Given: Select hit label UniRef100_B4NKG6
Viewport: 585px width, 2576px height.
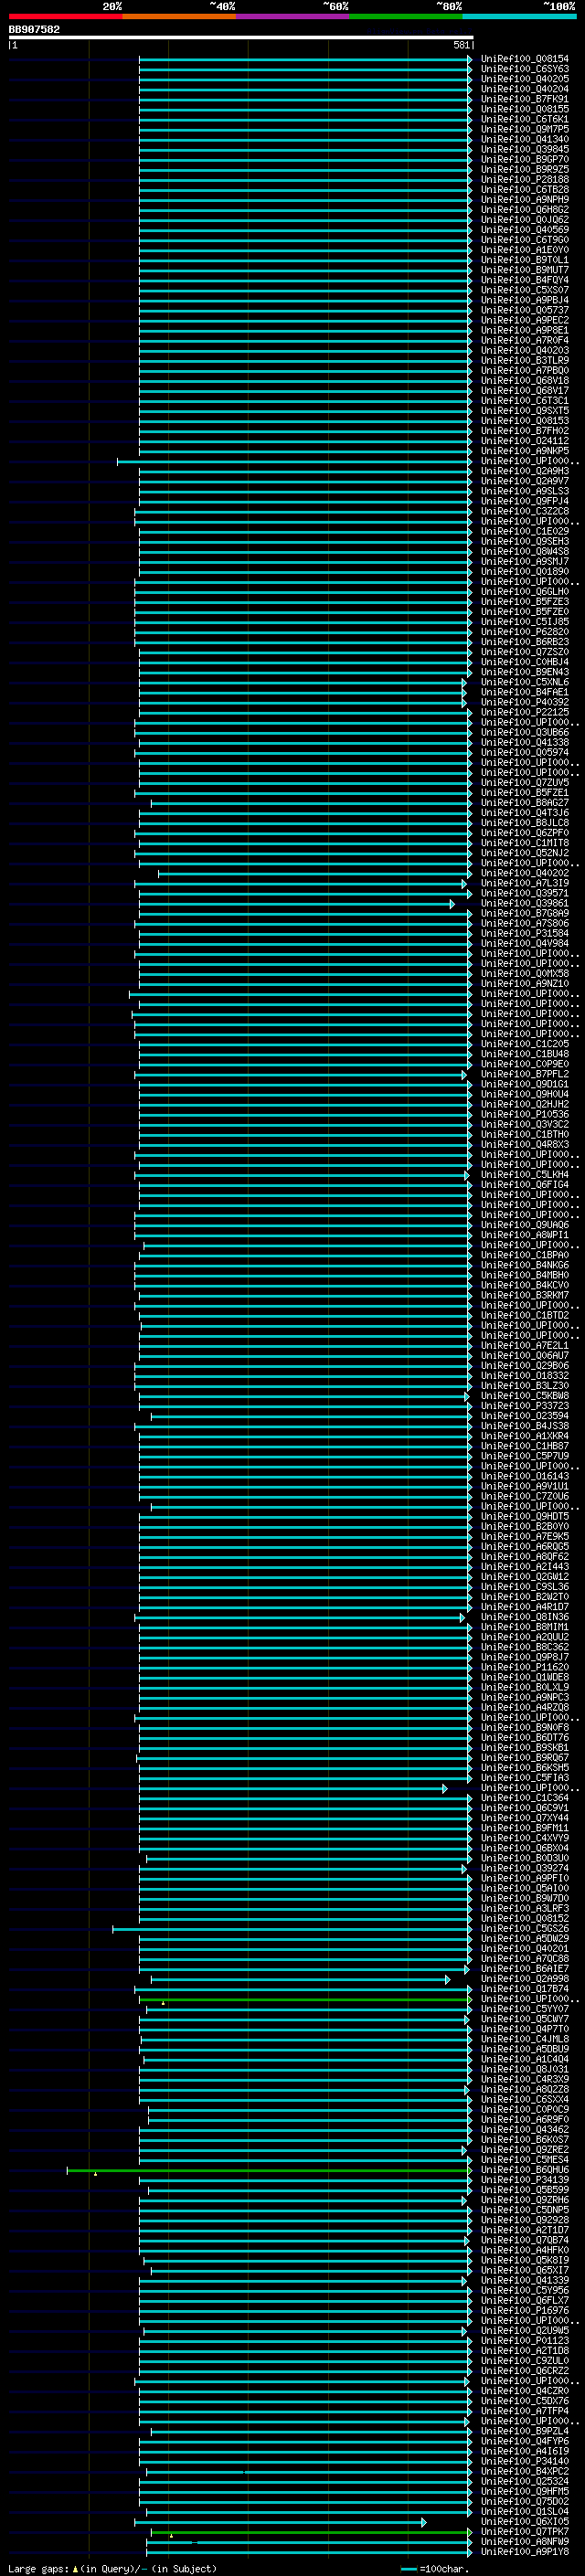Looking at the screenshot, I should [525, 1265].
